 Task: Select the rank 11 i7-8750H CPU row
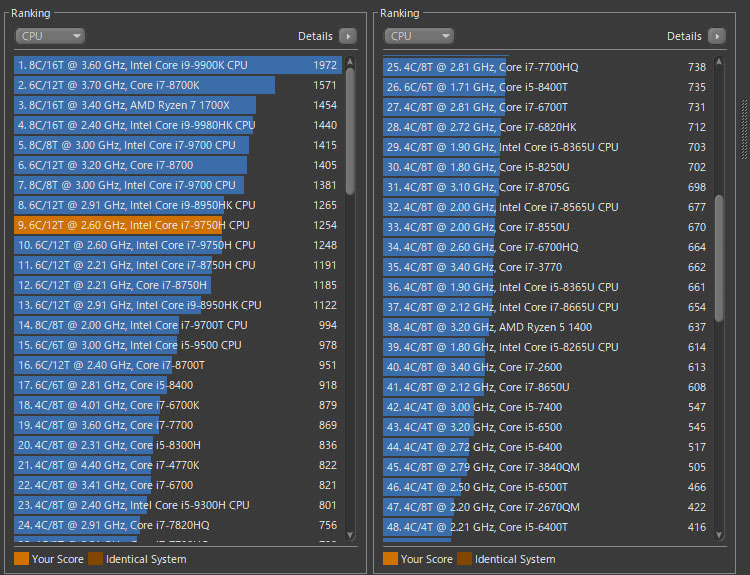point(178,265)
